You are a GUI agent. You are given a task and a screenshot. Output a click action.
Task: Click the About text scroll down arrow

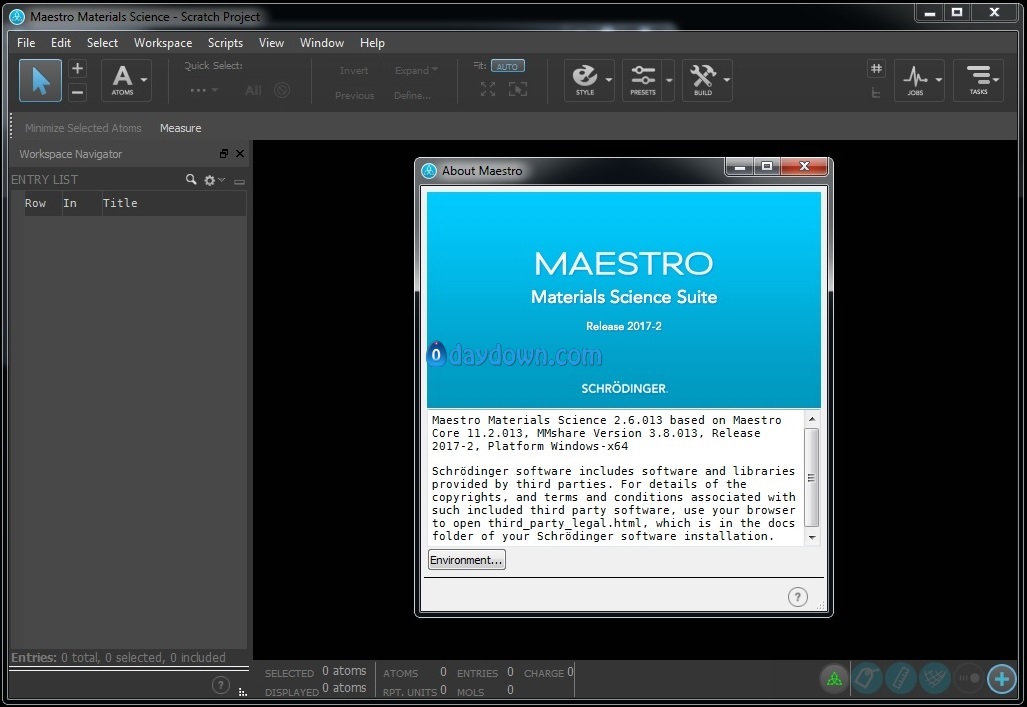tap(812, 537)
